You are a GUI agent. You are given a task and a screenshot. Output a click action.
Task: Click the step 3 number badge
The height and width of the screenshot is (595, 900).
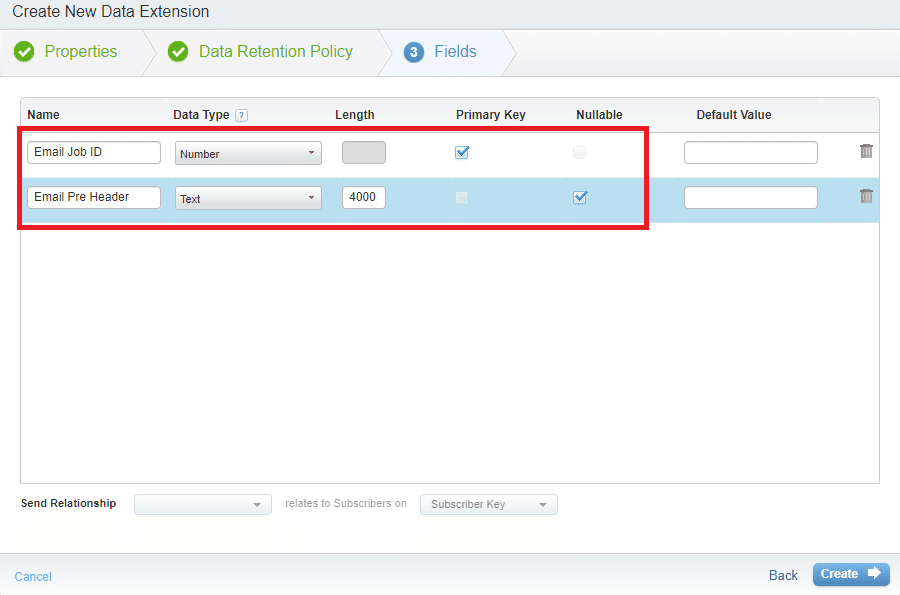pyautogui.click(x=414, y=52)
